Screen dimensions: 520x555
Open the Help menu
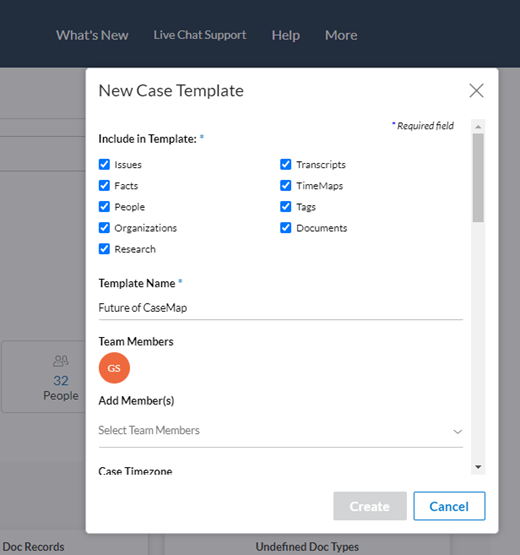click(x=286, y=35)
